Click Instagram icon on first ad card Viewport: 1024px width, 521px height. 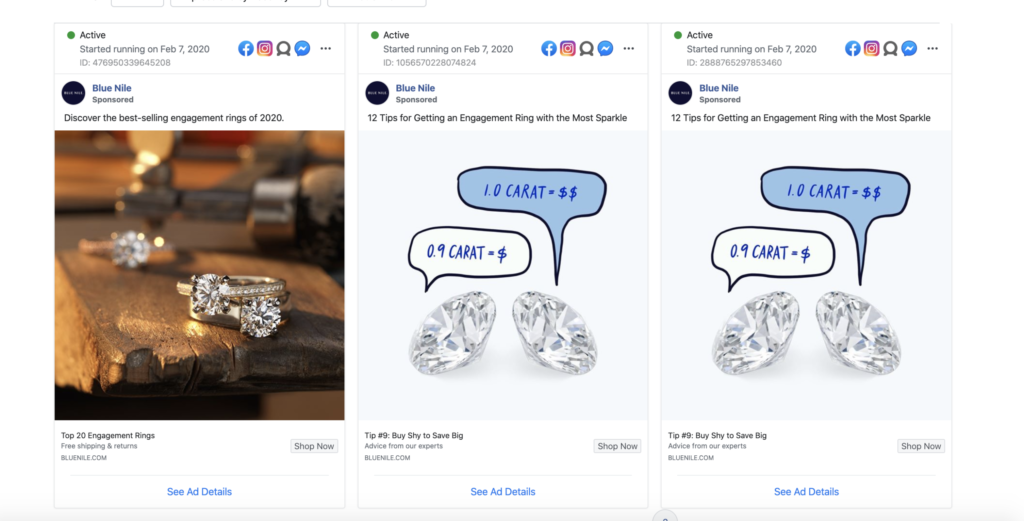click(x=264, y=48)
